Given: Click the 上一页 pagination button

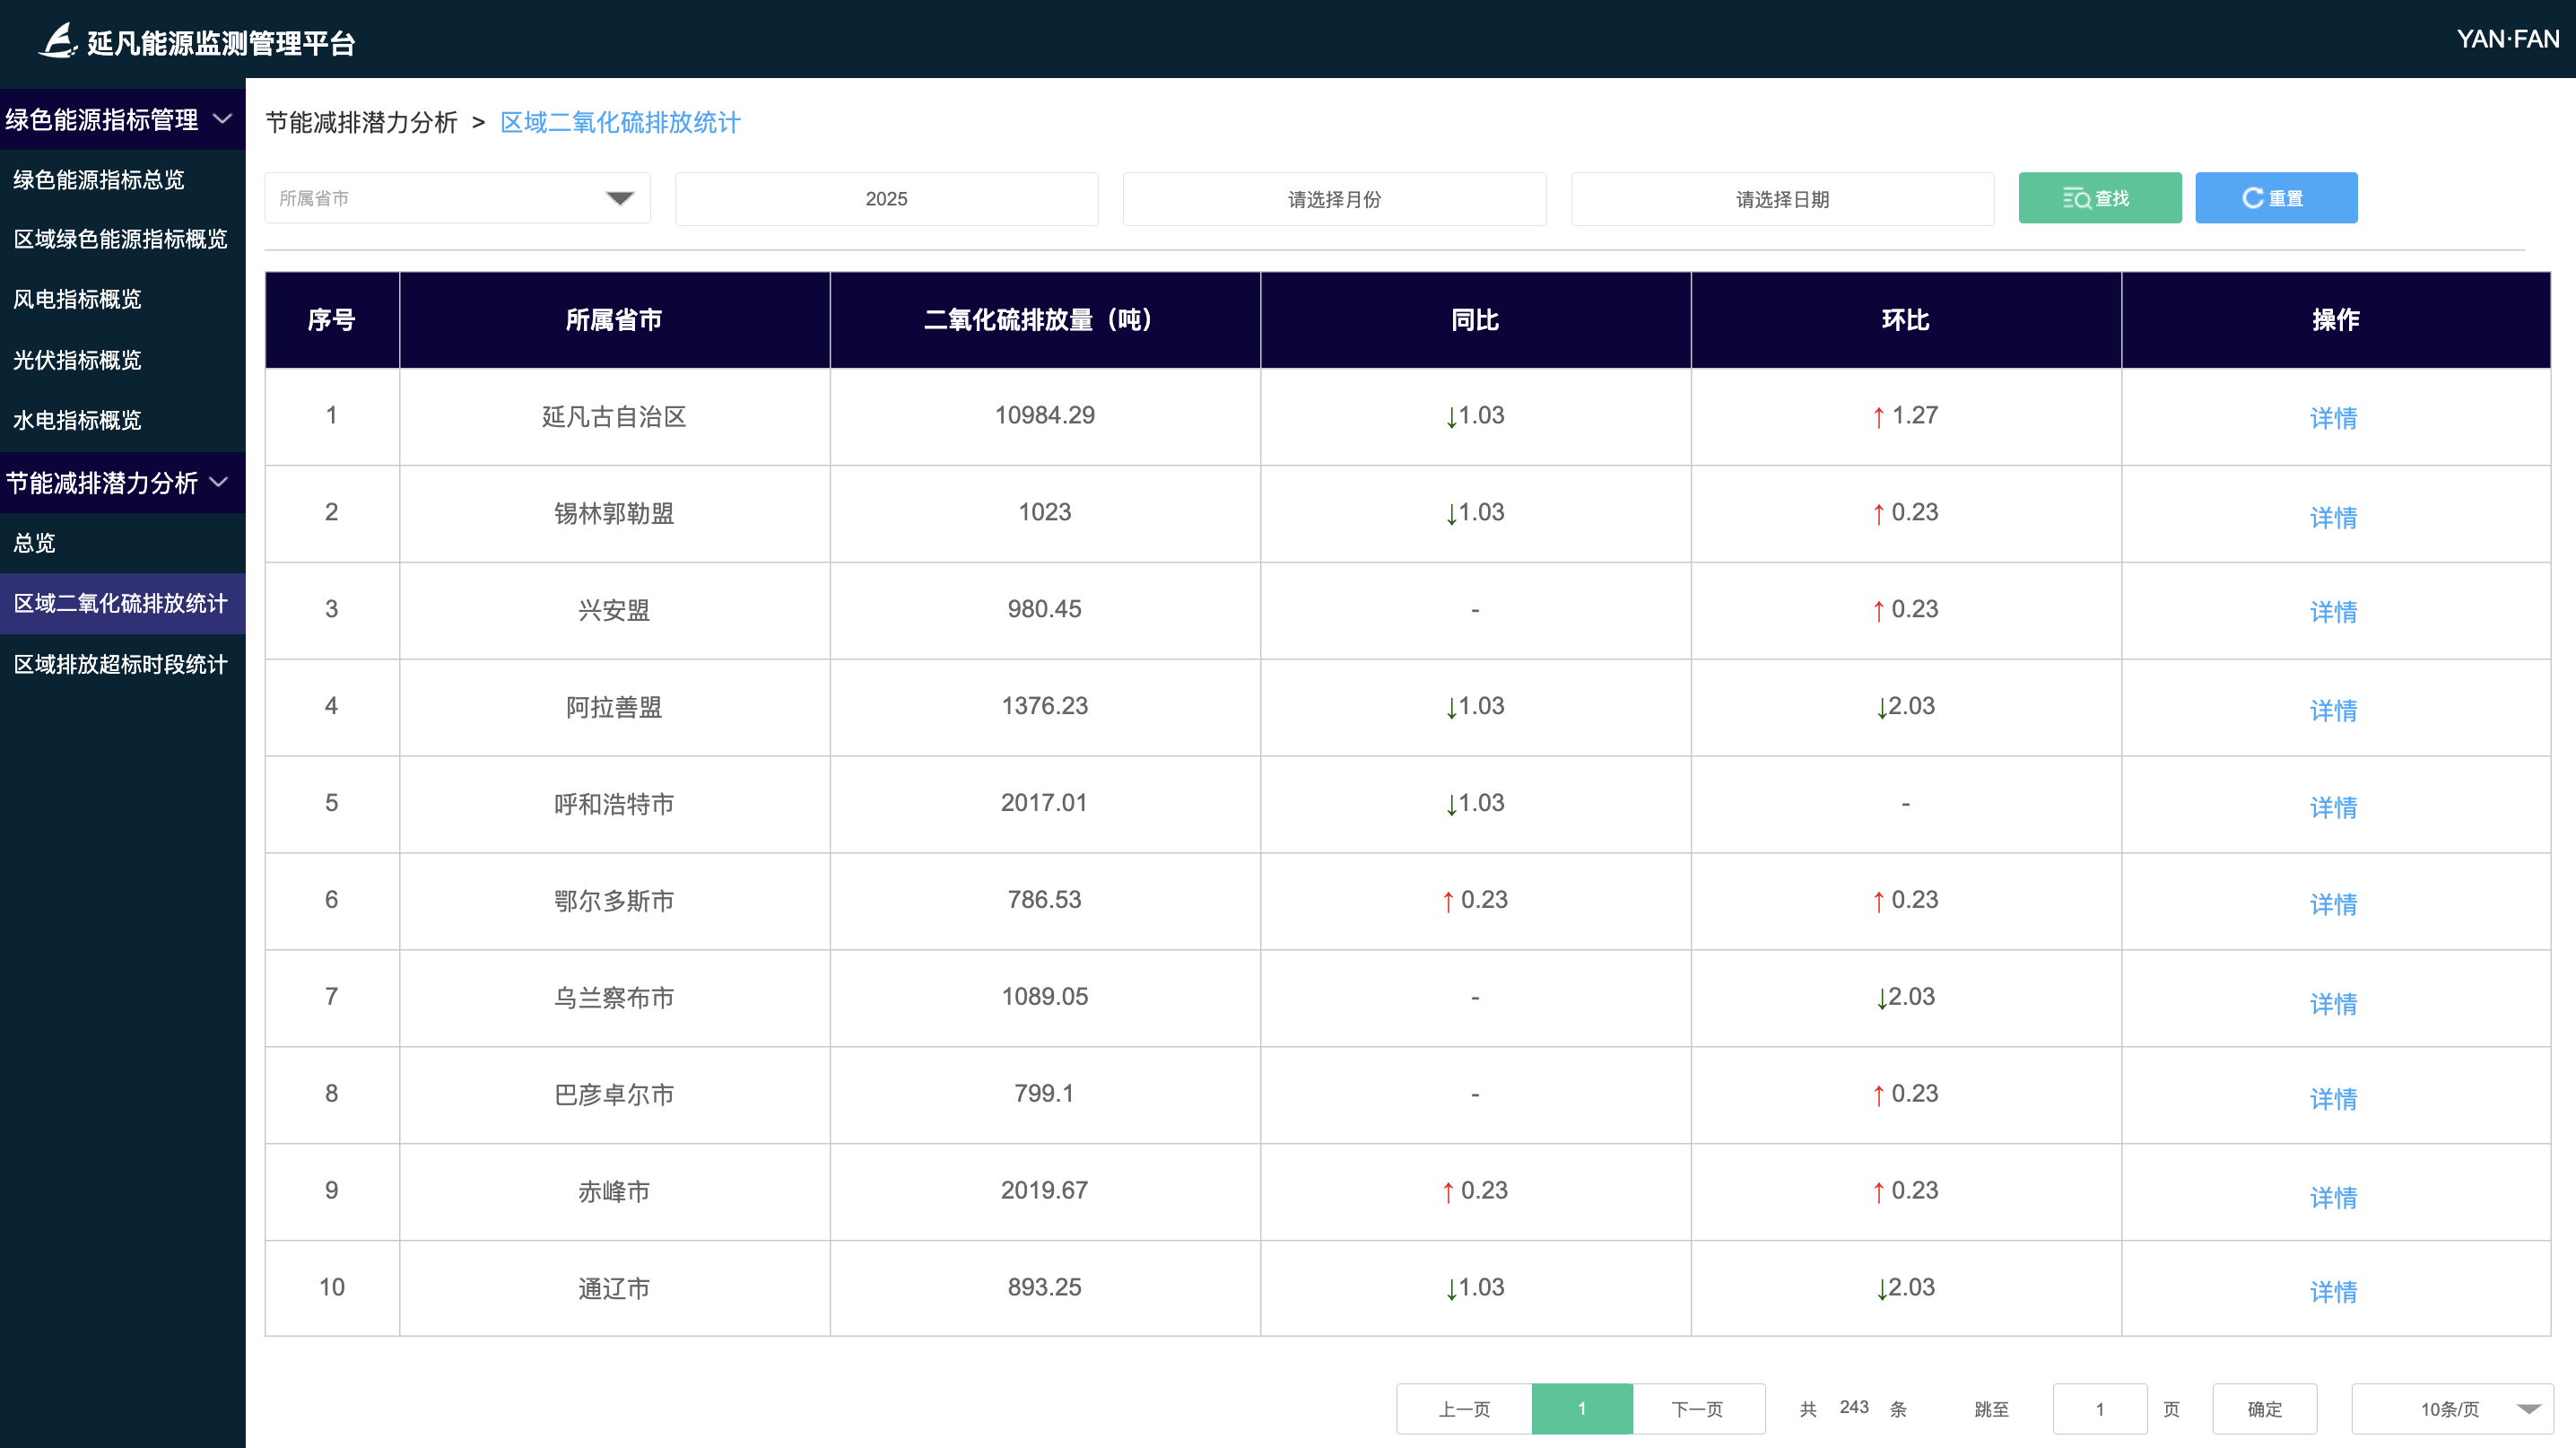Looking at the screenshot, I should tap(1464, 1409).
